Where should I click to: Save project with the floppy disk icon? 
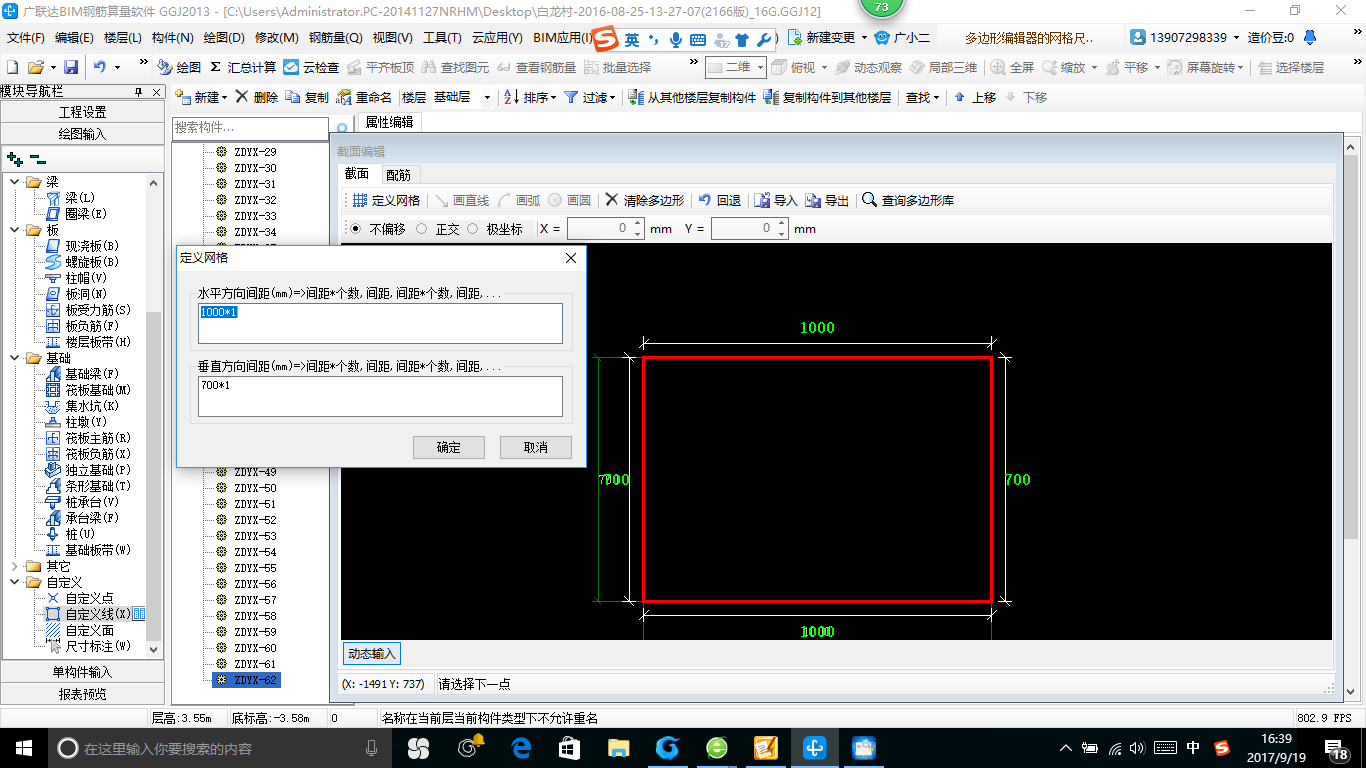point(71,67)
